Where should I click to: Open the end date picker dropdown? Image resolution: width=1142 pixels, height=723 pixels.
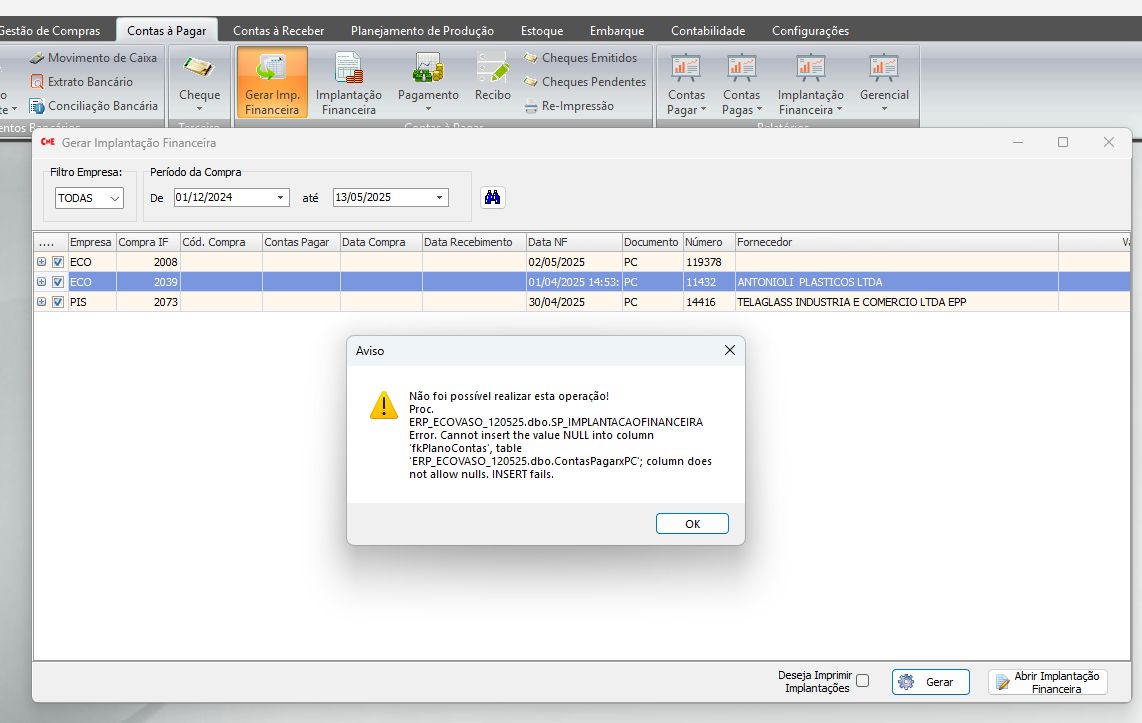[x=439, y=198]
